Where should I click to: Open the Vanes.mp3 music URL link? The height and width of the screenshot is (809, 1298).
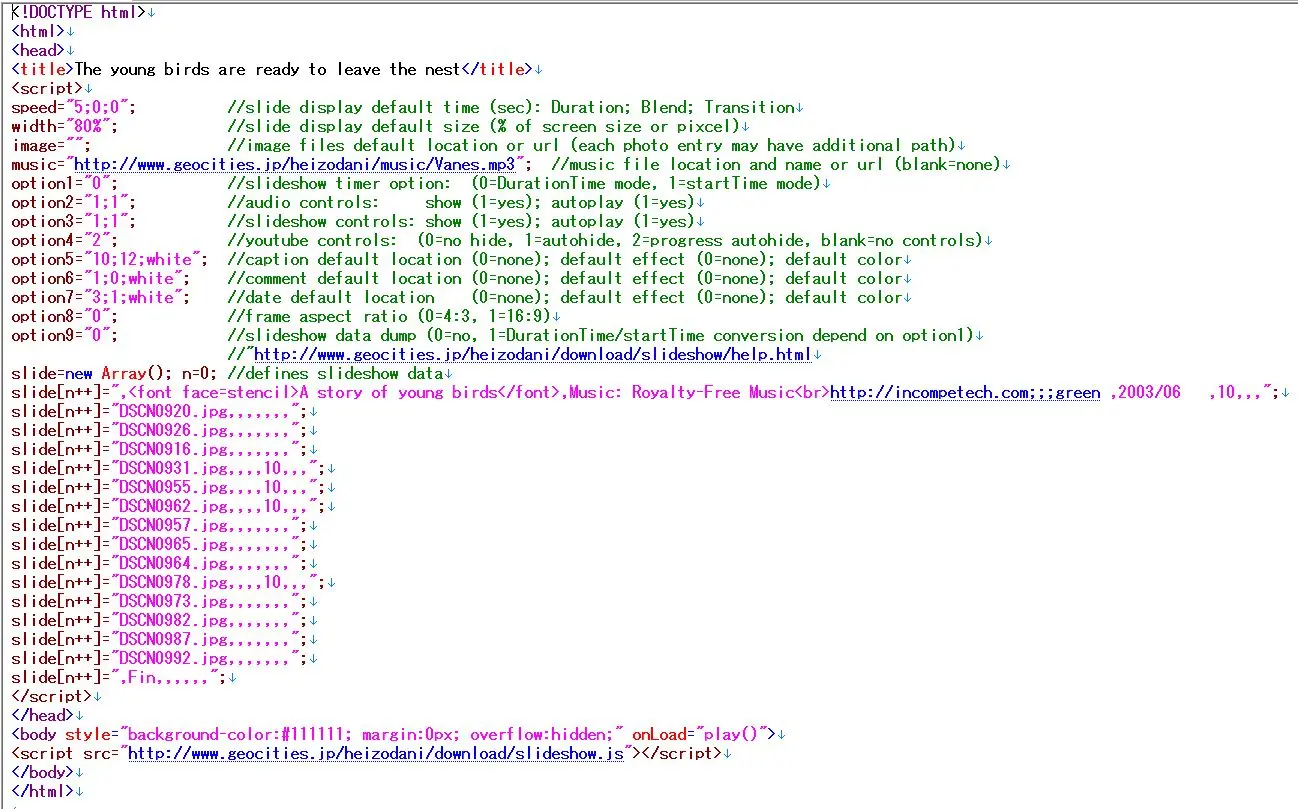click(x=295, y=164)
